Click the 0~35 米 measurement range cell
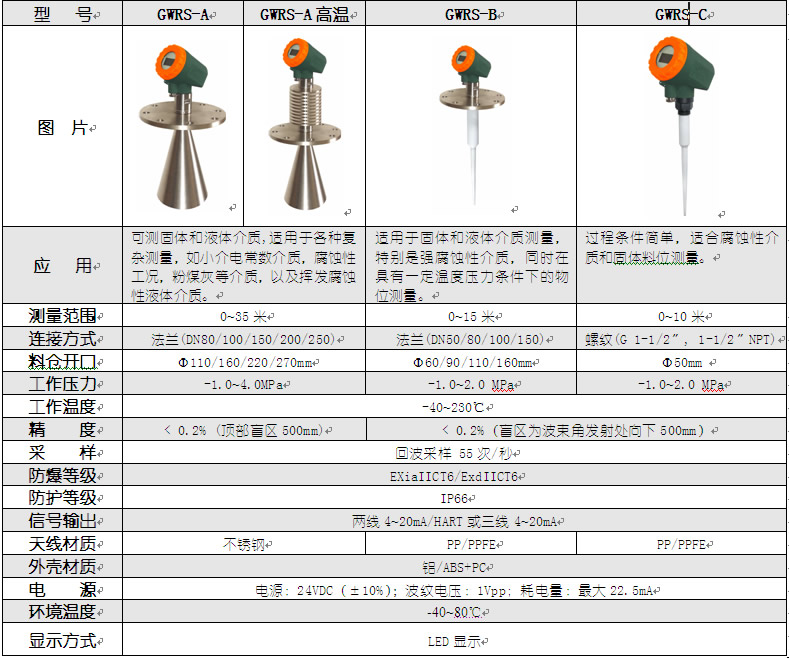789x659 pixels. pos(242,316)
